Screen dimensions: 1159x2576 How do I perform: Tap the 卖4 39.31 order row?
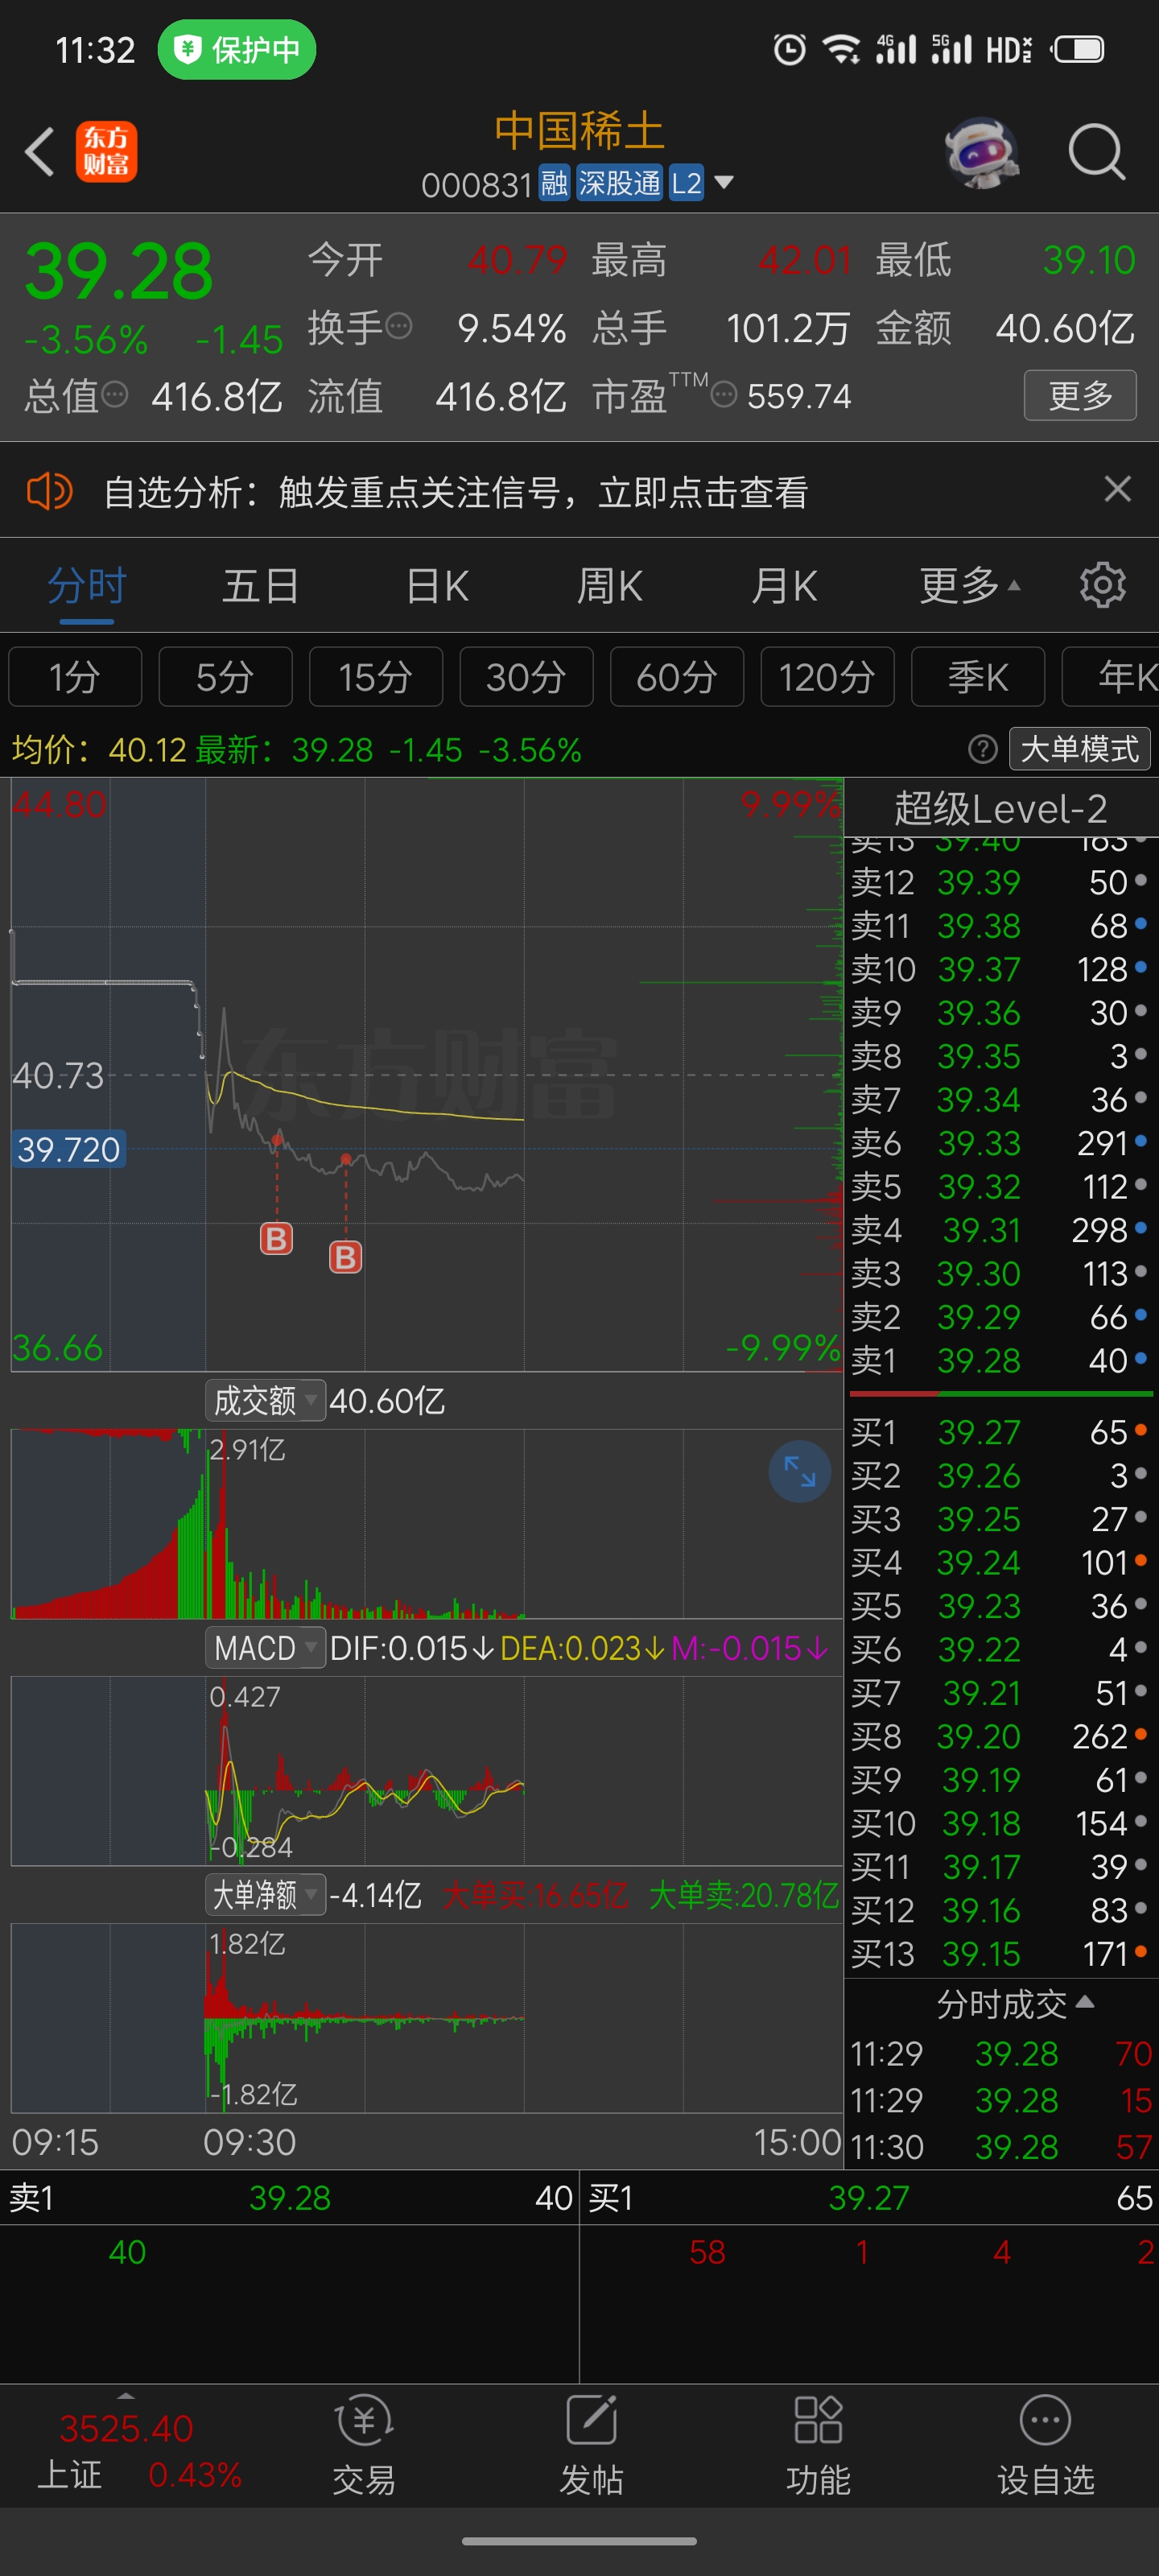[1001, 1229]
